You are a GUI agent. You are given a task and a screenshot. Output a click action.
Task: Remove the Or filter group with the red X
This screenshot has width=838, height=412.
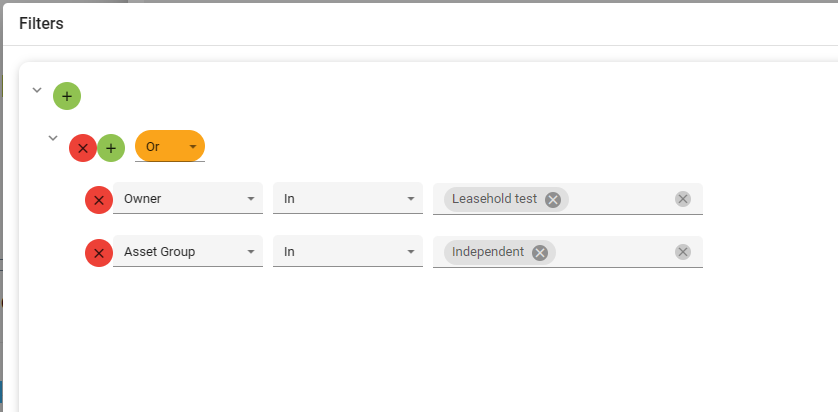[x=83, y=148]
